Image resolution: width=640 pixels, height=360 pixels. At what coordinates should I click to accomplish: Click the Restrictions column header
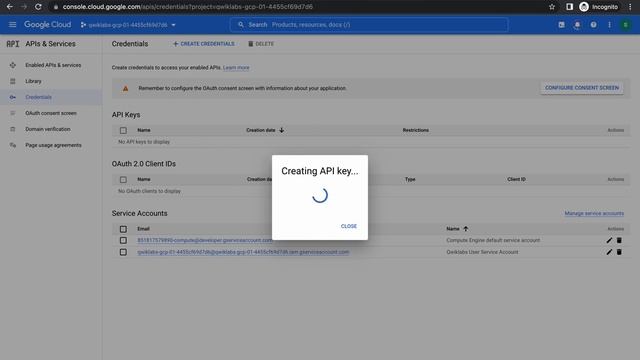[x=416, y=130]
